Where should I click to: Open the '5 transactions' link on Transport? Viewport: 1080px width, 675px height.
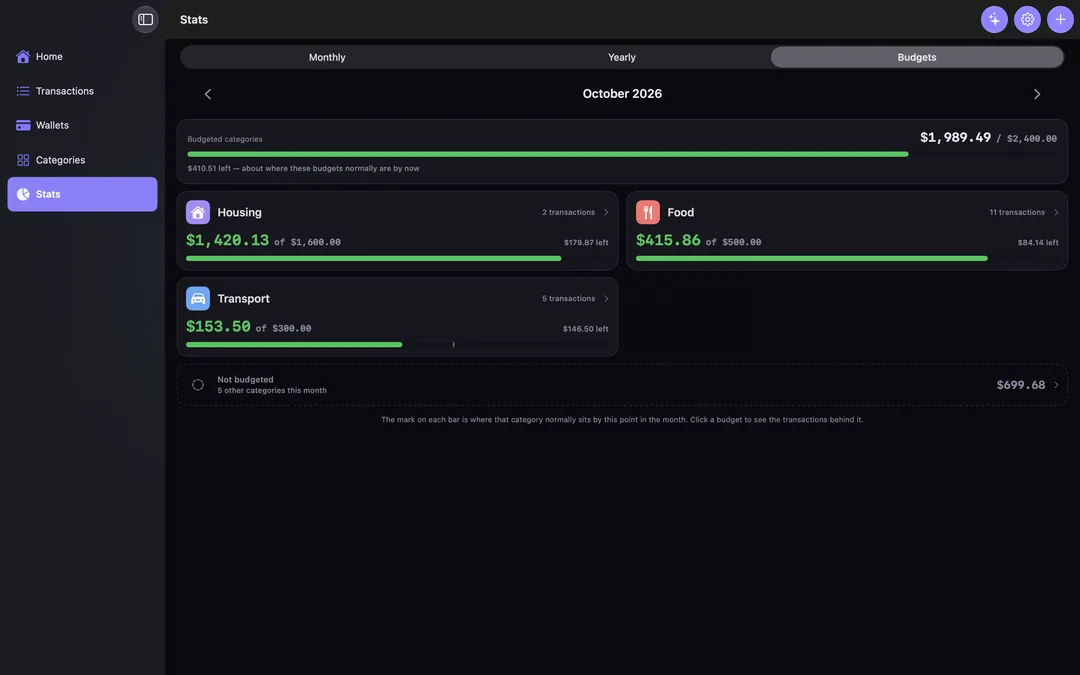click(x=568, y=298)
